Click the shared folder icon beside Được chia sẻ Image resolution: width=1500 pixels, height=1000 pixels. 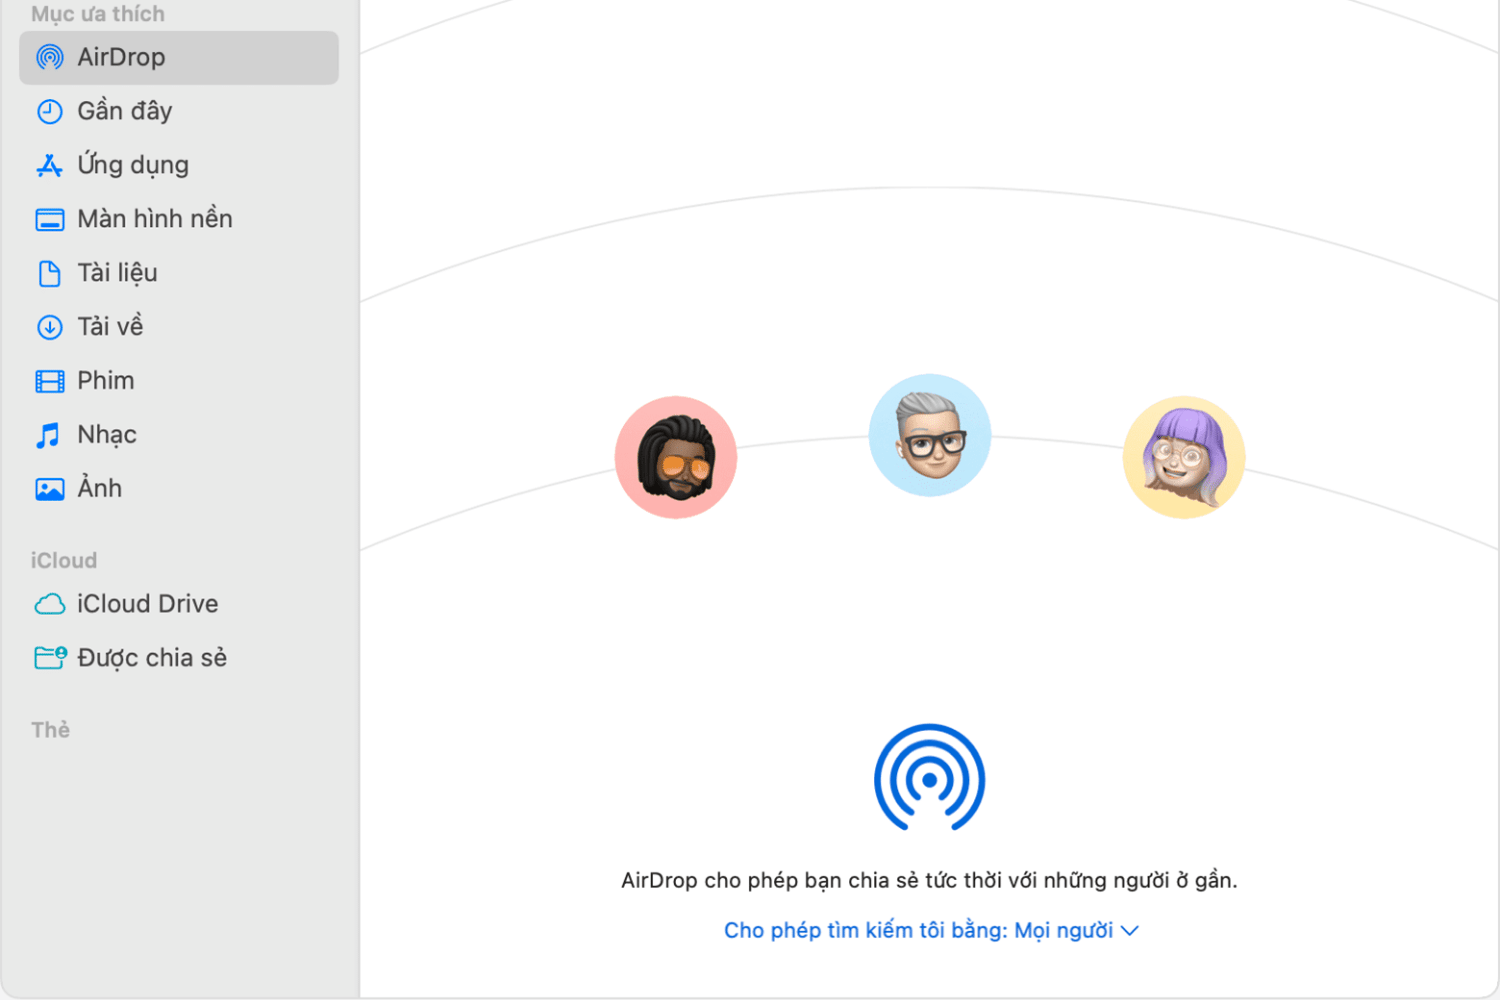coord(50,657)
